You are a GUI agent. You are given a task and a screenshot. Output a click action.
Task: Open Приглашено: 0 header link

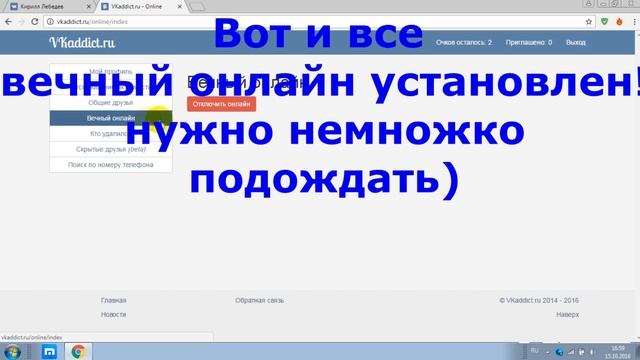[529, 42]
